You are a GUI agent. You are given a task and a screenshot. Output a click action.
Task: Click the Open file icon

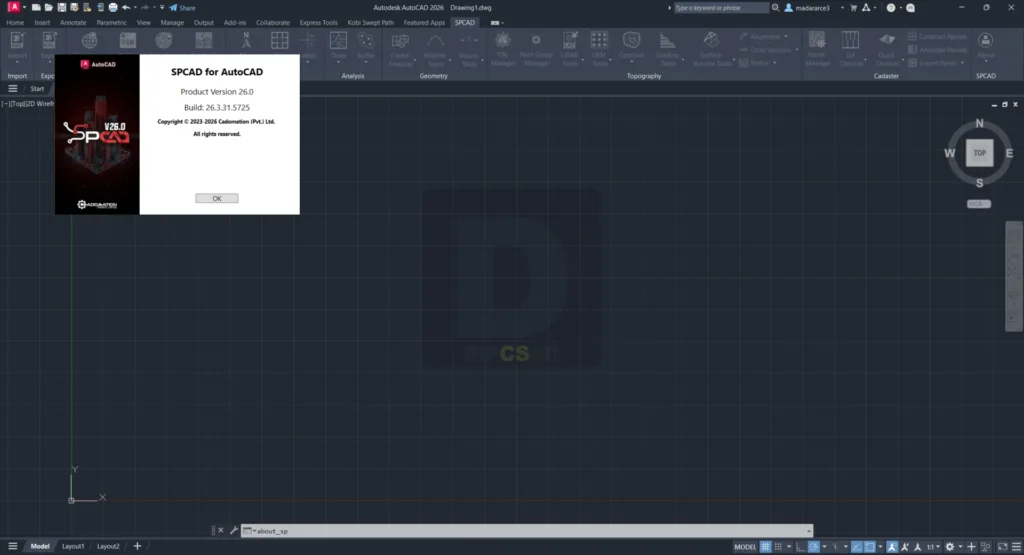(x=48, y=8)
